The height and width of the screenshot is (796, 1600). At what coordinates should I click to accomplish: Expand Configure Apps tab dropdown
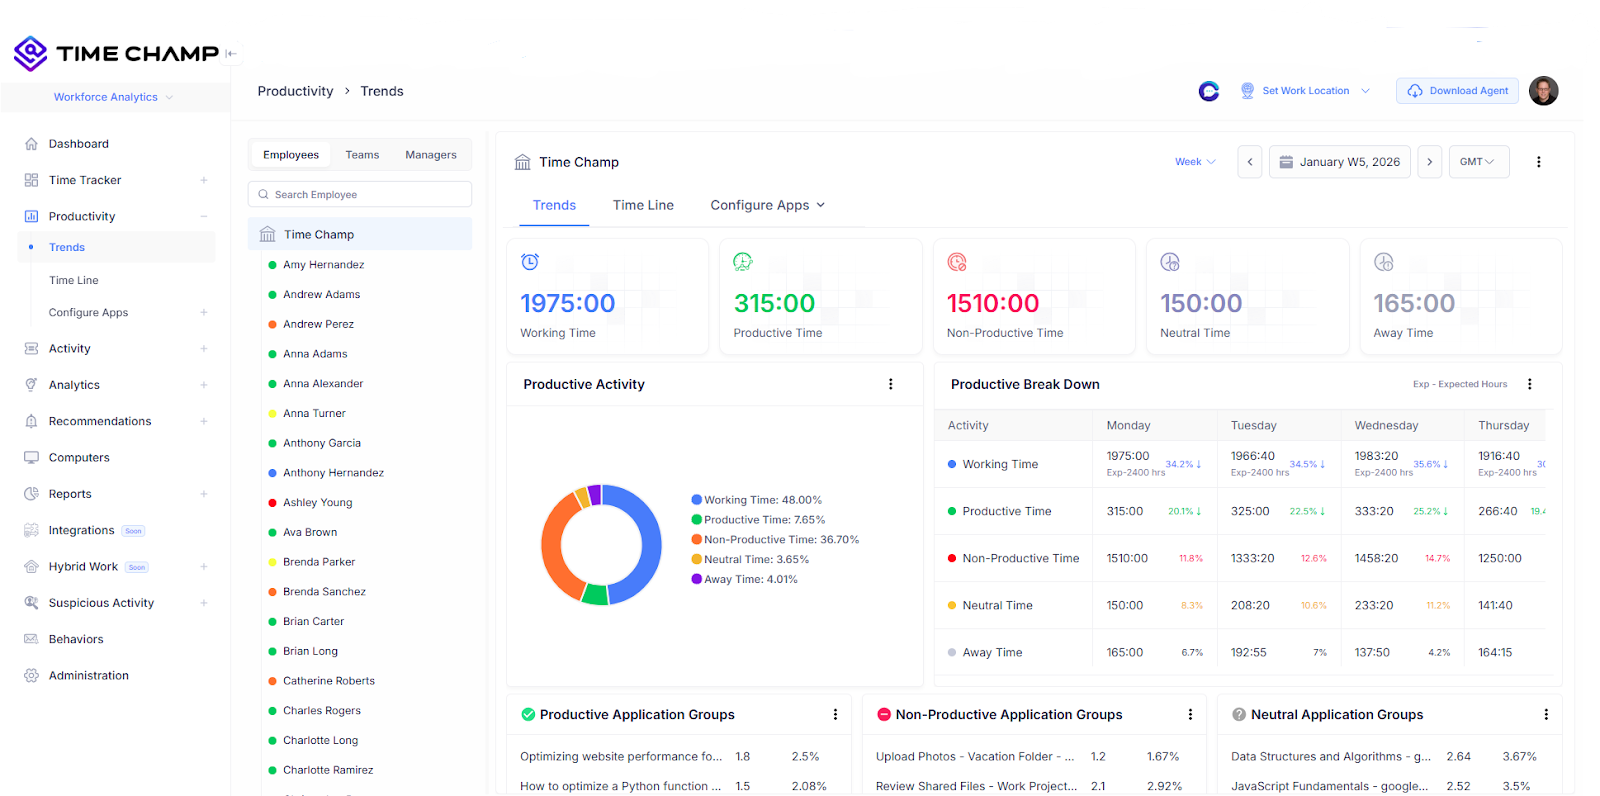click(768, 205)
